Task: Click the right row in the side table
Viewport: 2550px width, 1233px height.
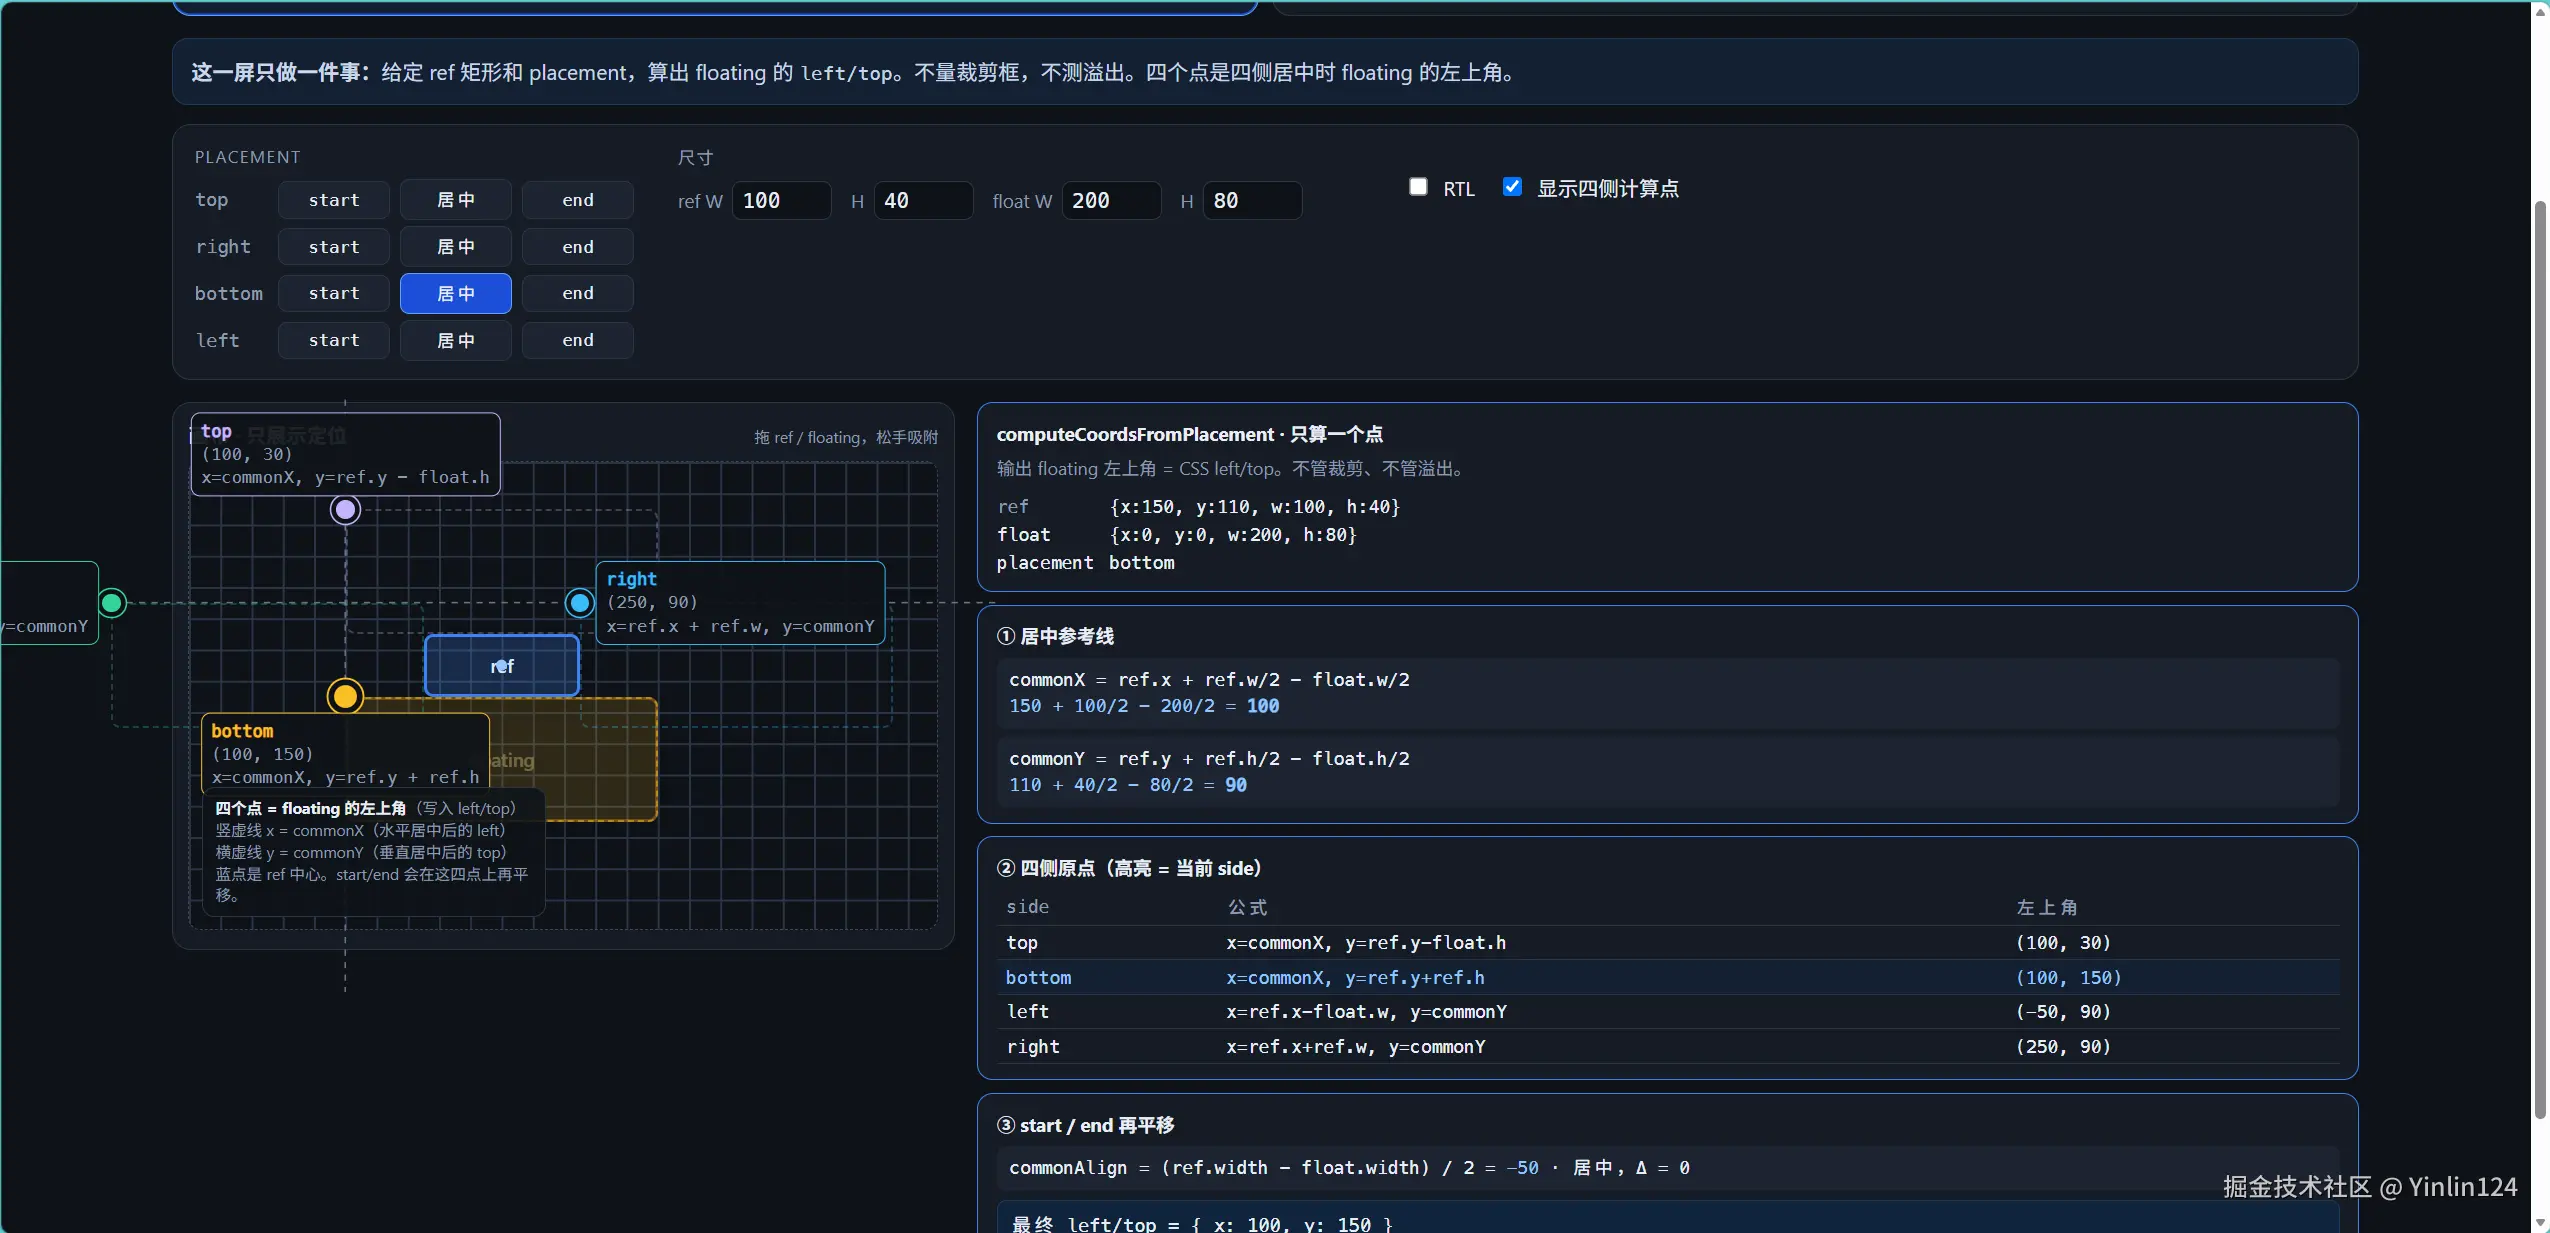Action: (x=1668, y=1047)
